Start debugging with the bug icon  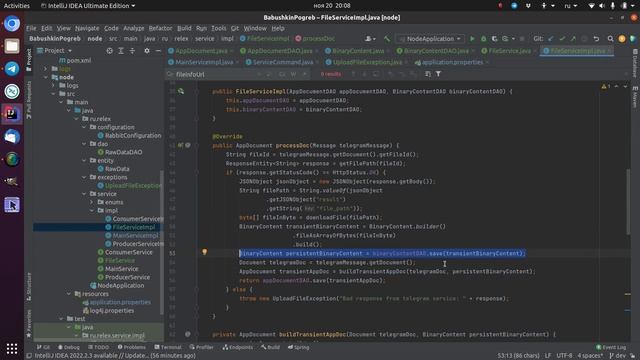483,39
